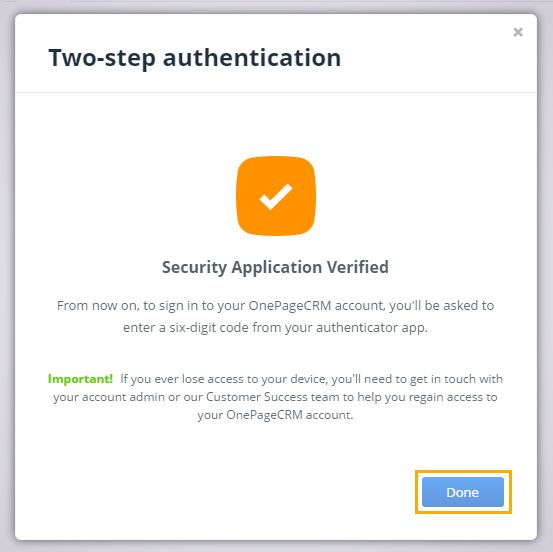Click the green Important! label
Screen dimensions: 553x552
coord(80,379)
